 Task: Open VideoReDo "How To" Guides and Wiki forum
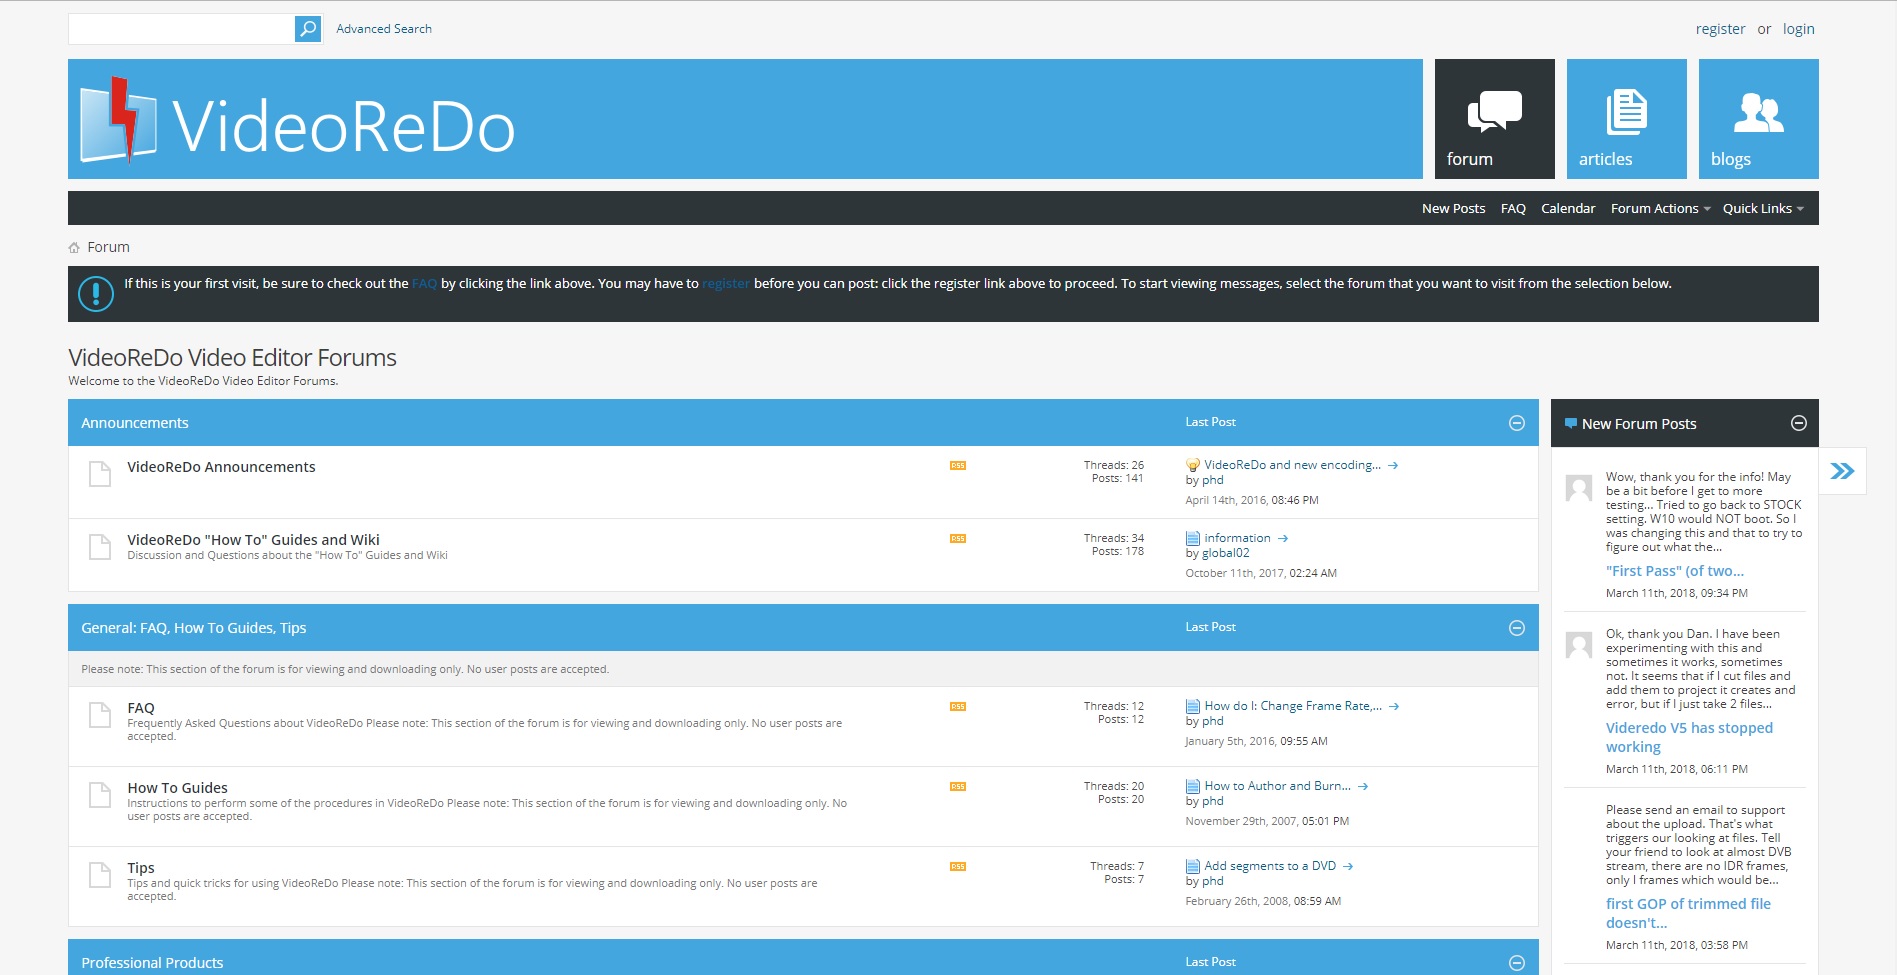tap(253, 540)
